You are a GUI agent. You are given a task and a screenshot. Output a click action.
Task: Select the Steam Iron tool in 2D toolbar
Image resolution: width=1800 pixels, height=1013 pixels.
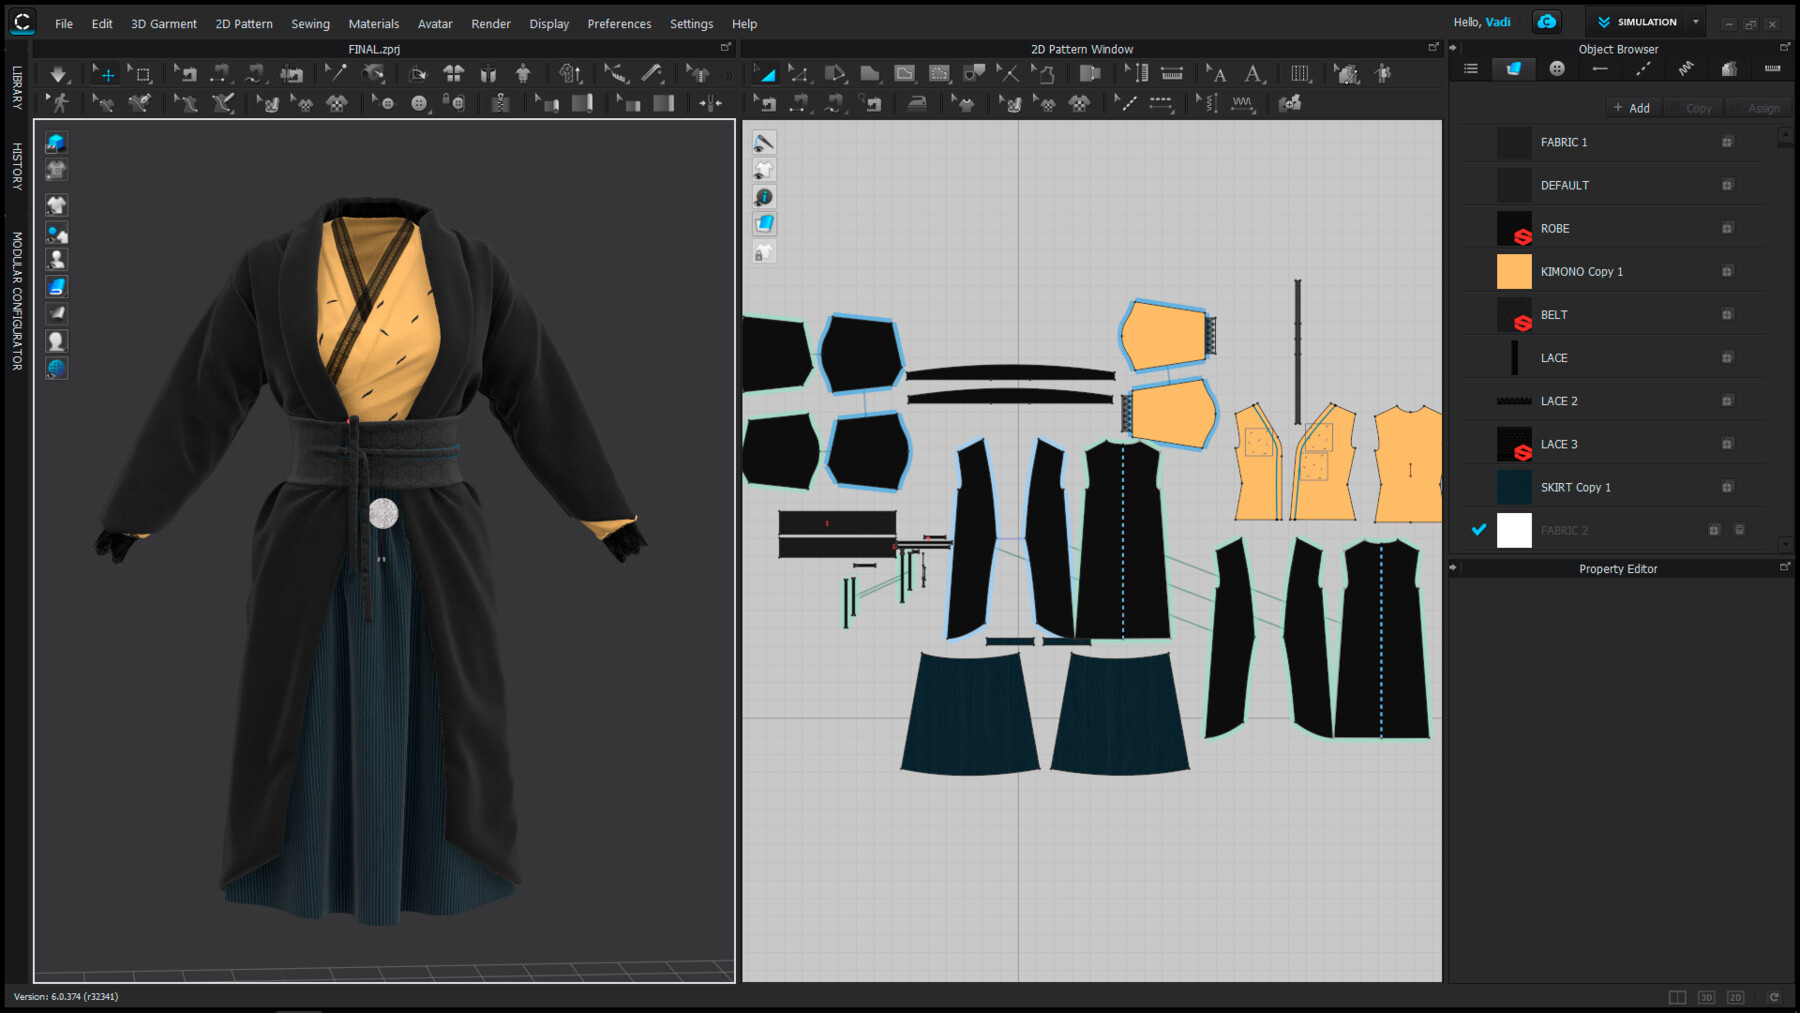click(918, 103)
